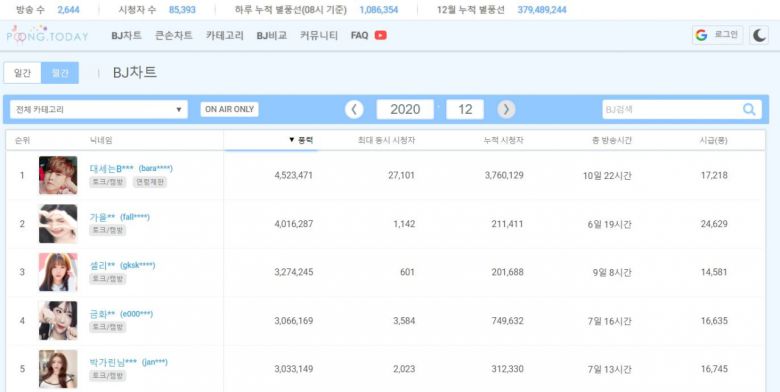The height and width of the screenshot is (392, 780).
Task: Click the 27,101 peak viewers value
Action: 401,175
